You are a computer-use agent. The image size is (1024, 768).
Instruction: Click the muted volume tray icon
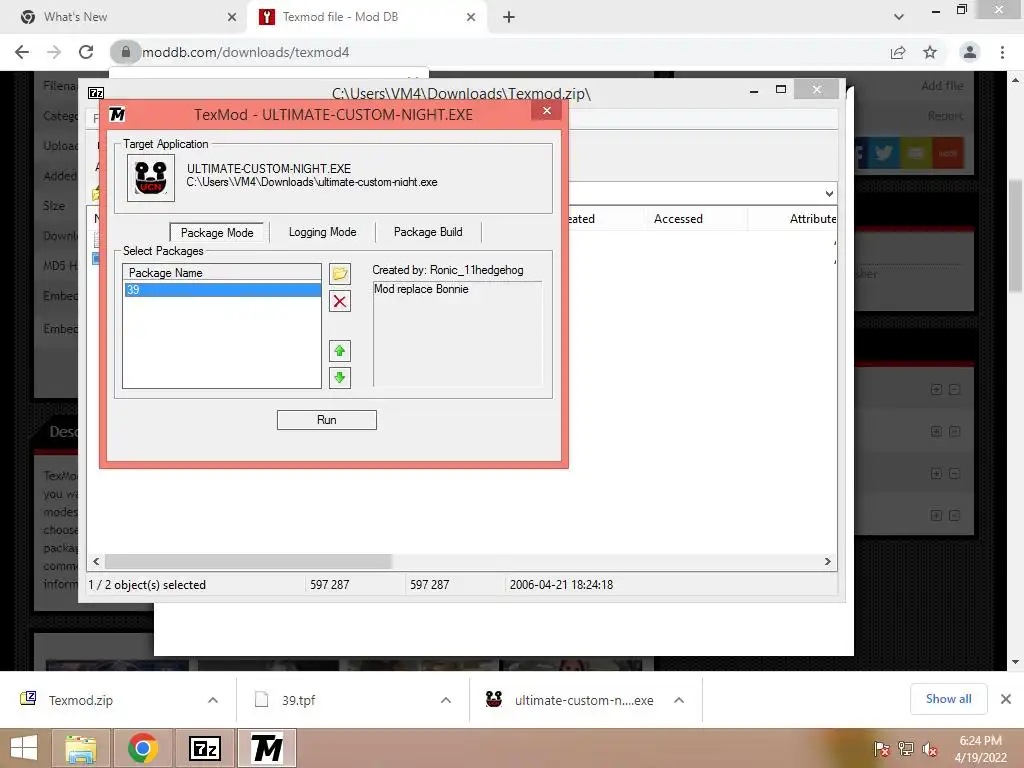(x=930, y=749)
